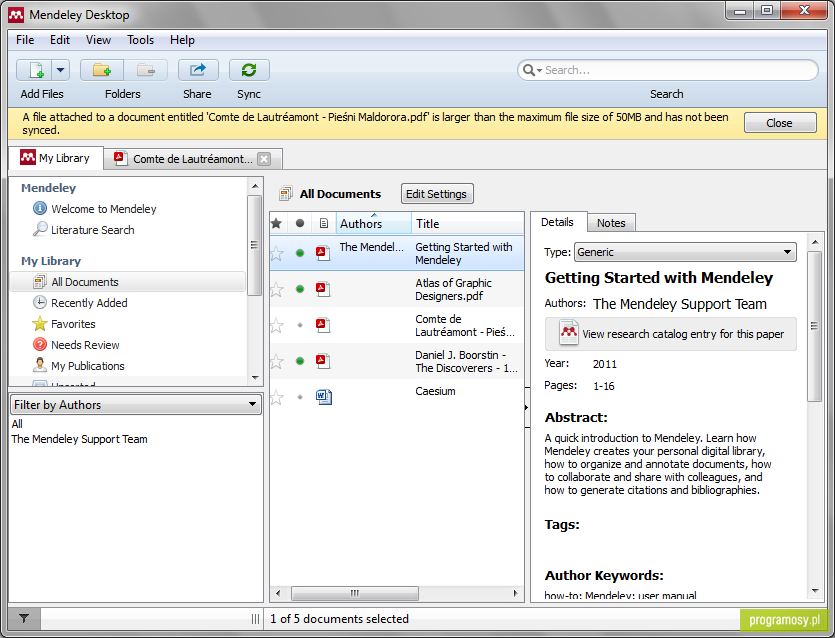Open Literature Search in sidebar
Viewport: 835px width, 638px height.
84,230
